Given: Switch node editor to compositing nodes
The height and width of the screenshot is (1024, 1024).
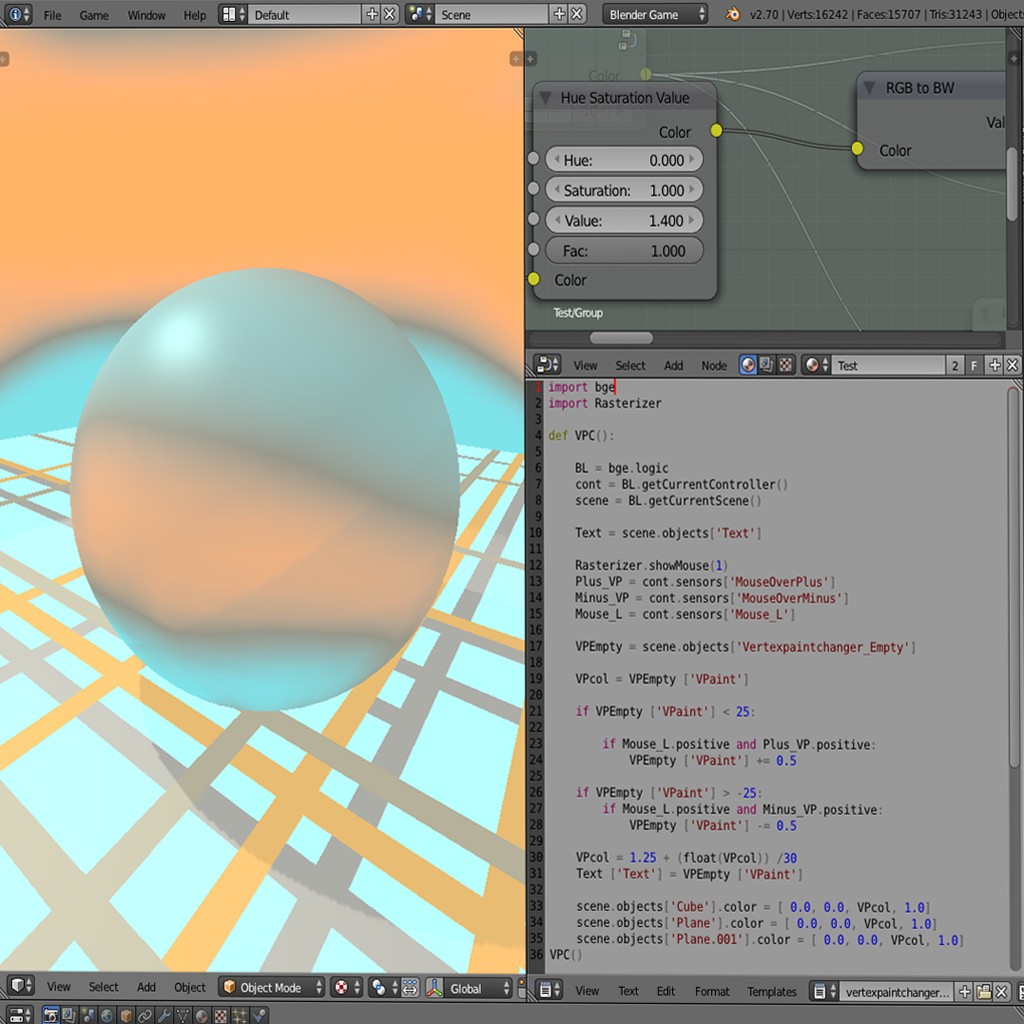Looking at the screenshot, I should (765, 365).
